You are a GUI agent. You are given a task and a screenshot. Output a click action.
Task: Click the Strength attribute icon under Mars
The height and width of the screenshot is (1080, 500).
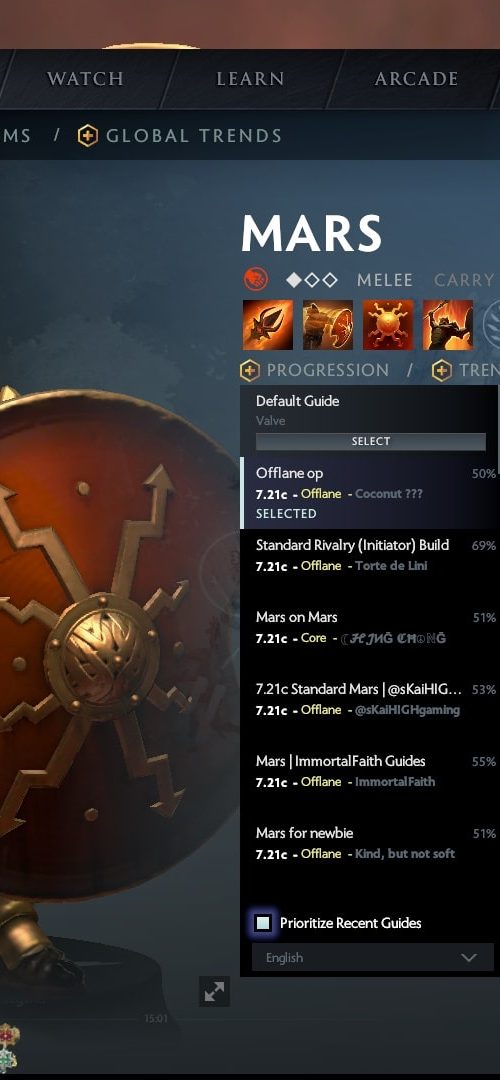pos(256,280)
